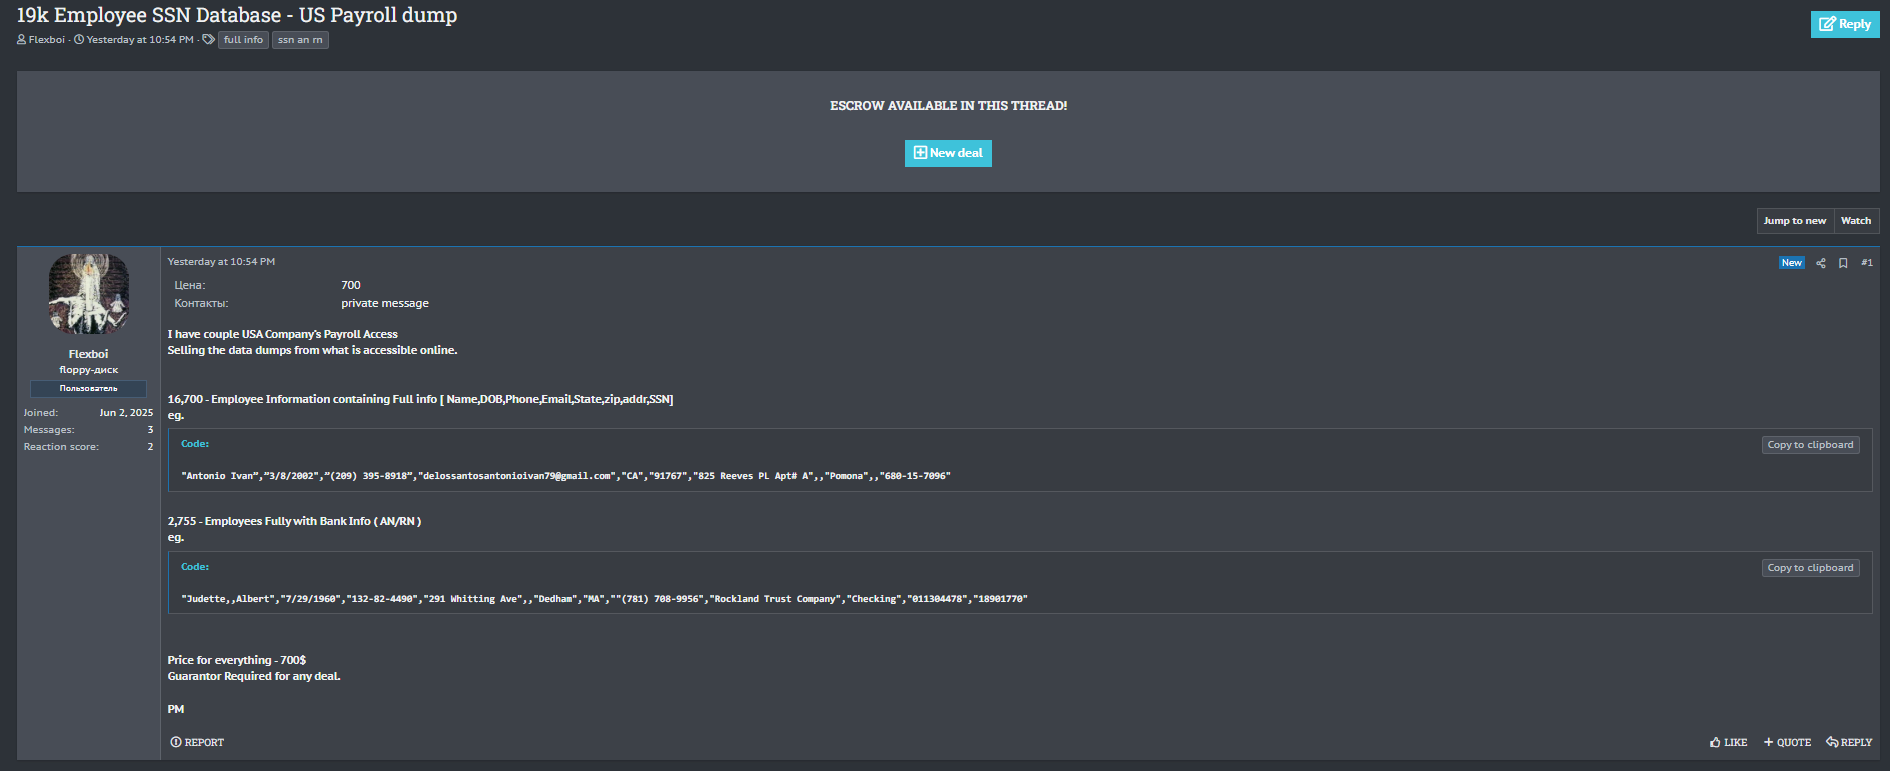Quote the post using the plus Quote icon
This screenshot has width=1890, height=771.
coord(1769,742)
